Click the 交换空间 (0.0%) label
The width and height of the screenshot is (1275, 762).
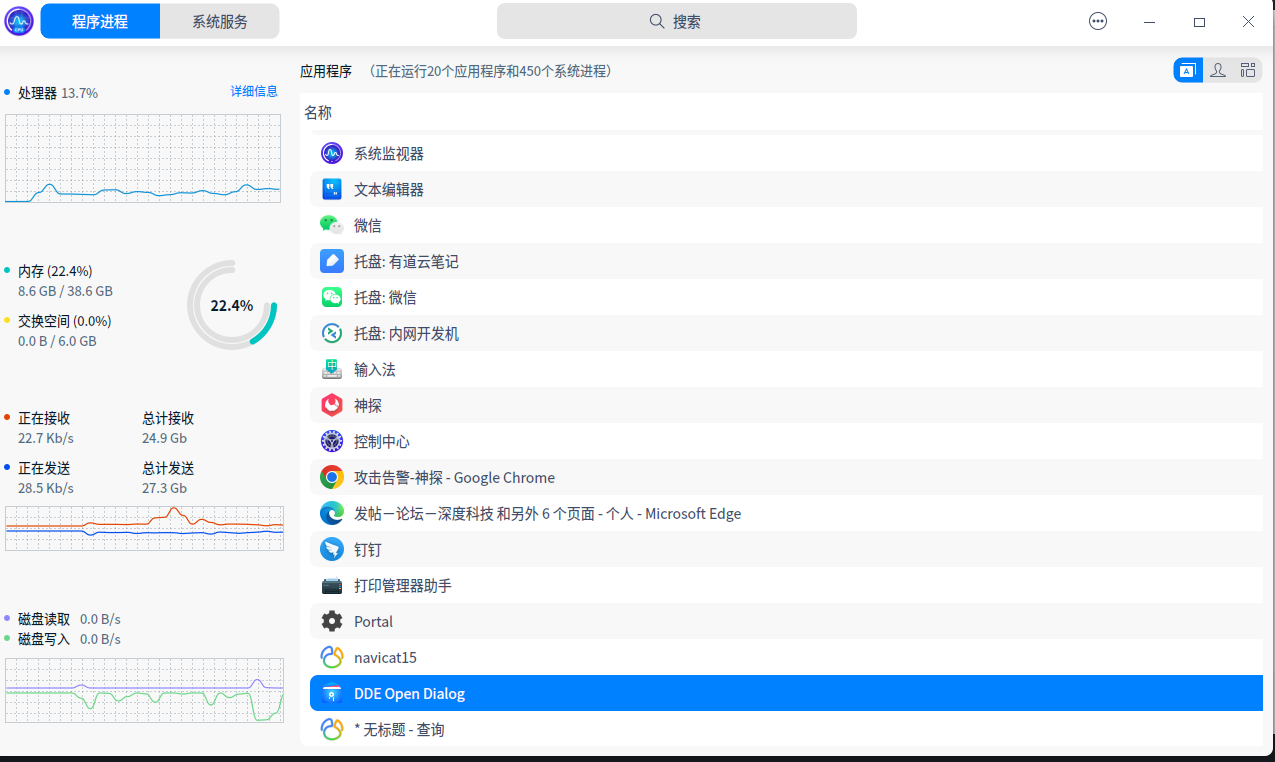pyautogui.click(x=65, y=321)
